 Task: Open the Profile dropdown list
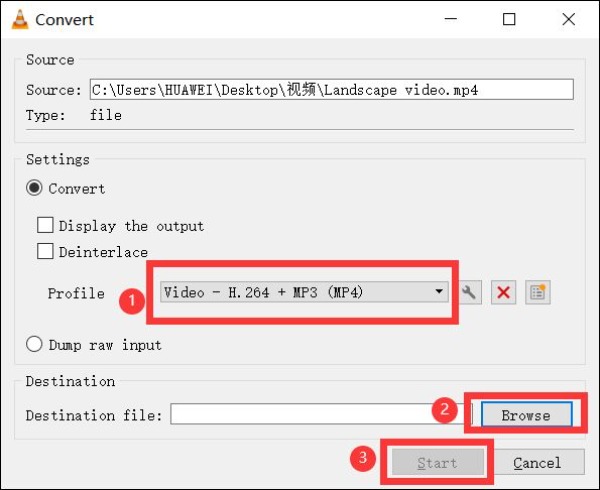(x=304, y=292)
